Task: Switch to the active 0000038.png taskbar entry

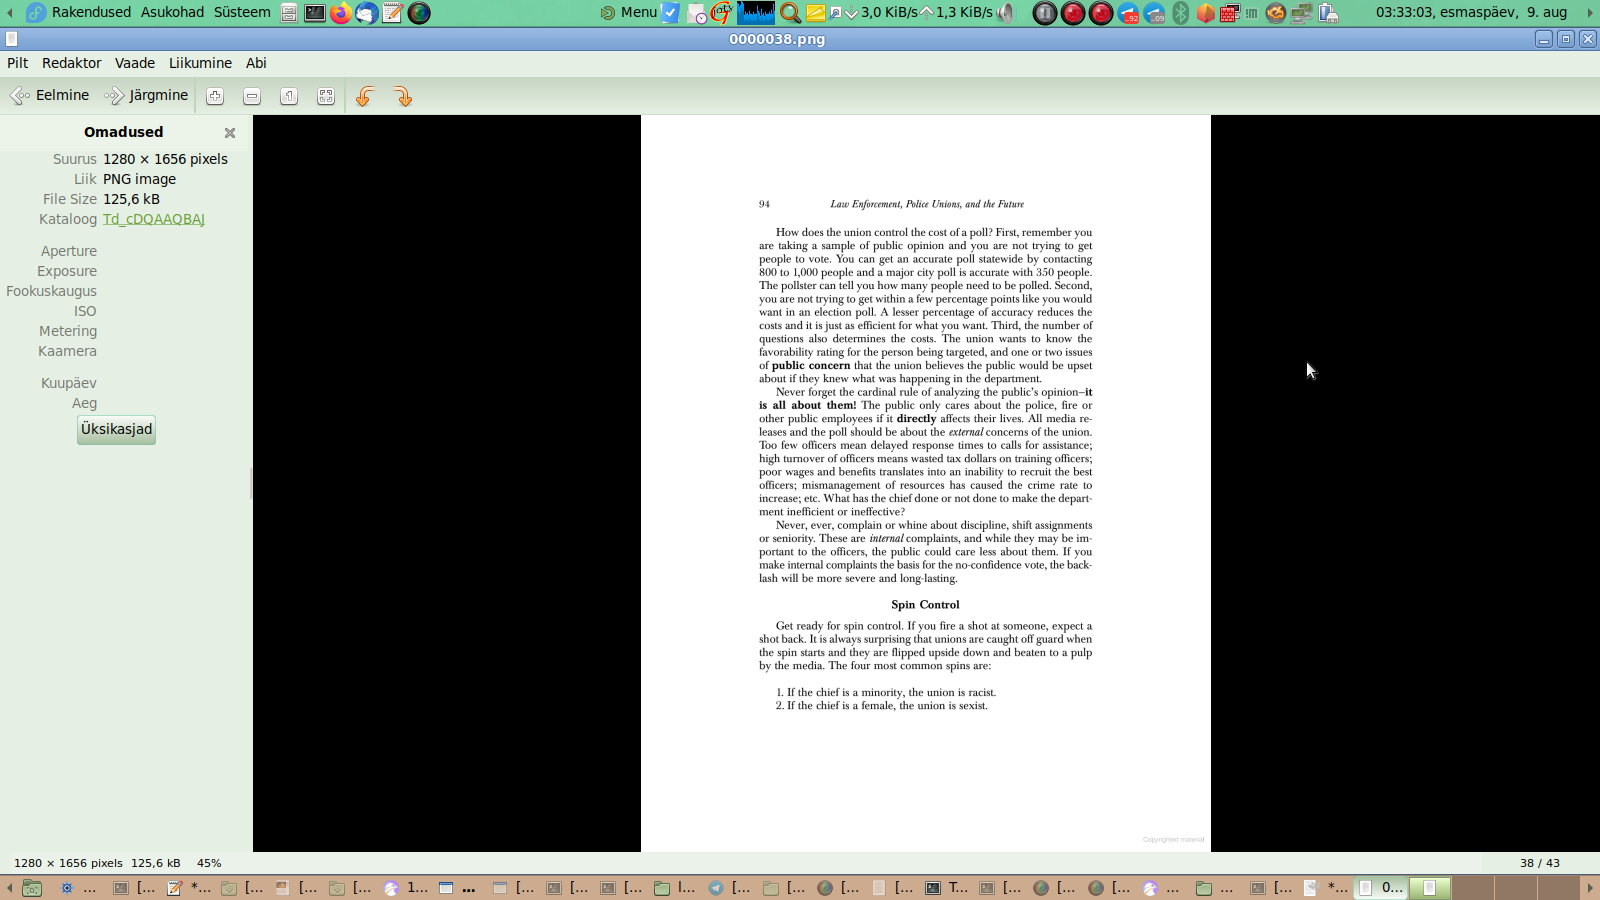Action: click(1381, 888)
